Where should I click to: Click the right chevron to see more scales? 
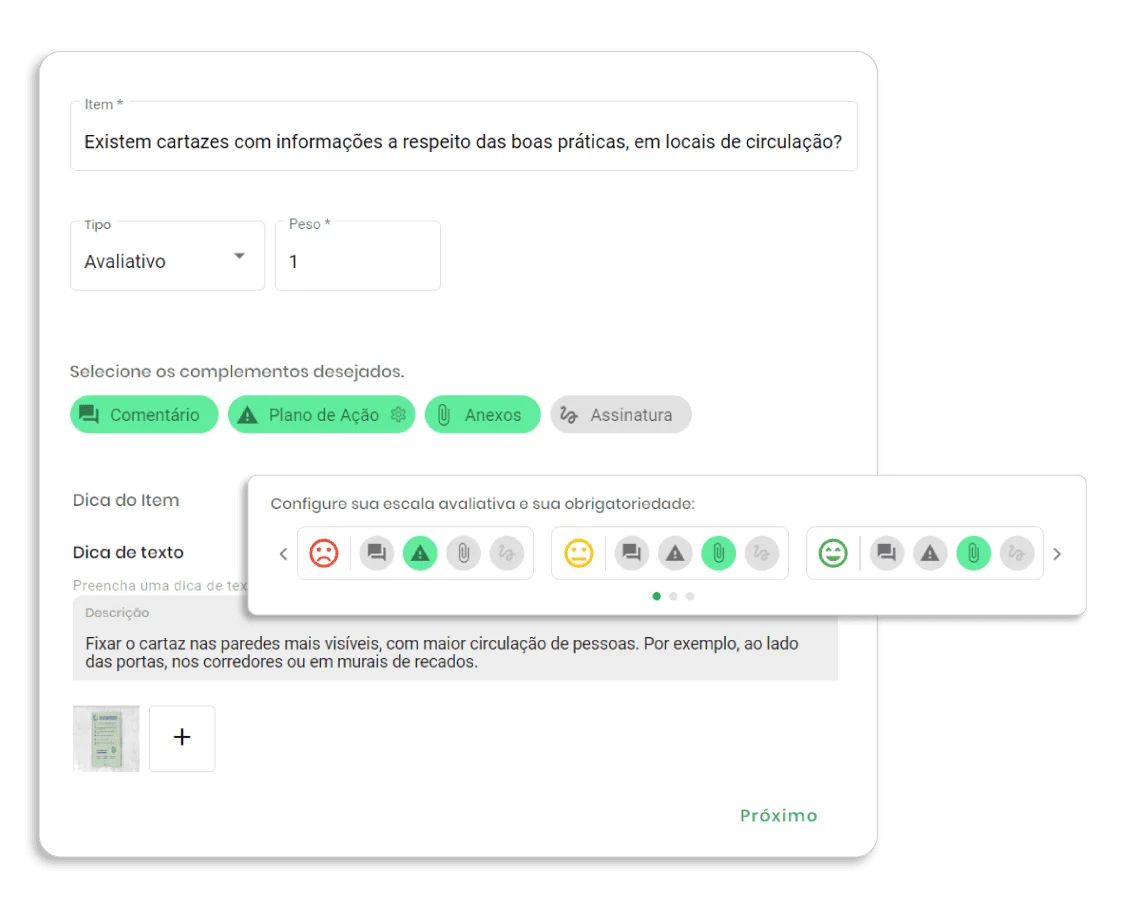tap(1057, 553)
